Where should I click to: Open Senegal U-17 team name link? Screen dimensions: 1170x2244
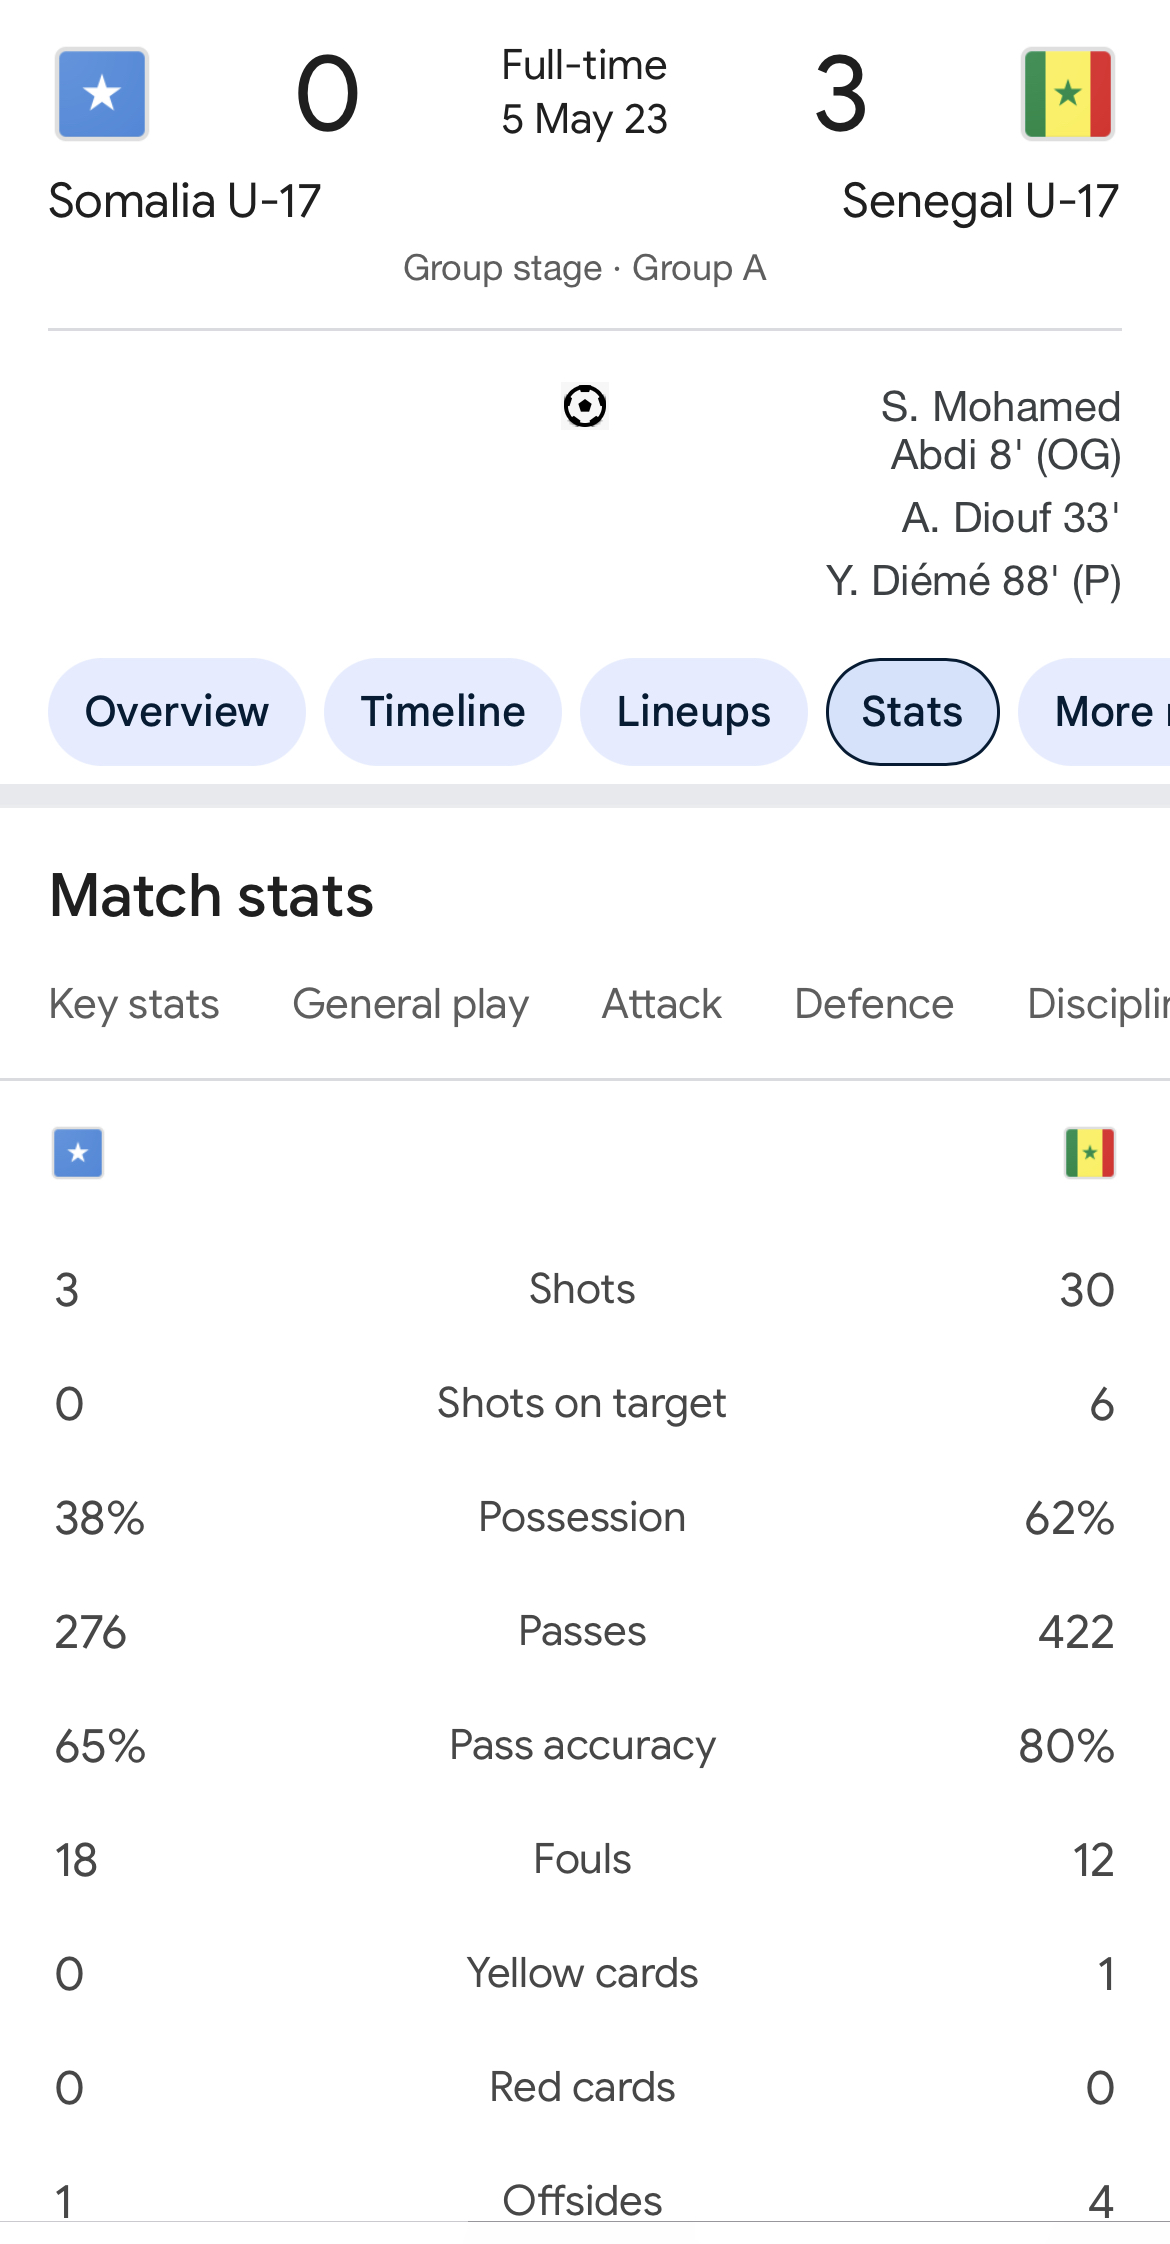980,201
